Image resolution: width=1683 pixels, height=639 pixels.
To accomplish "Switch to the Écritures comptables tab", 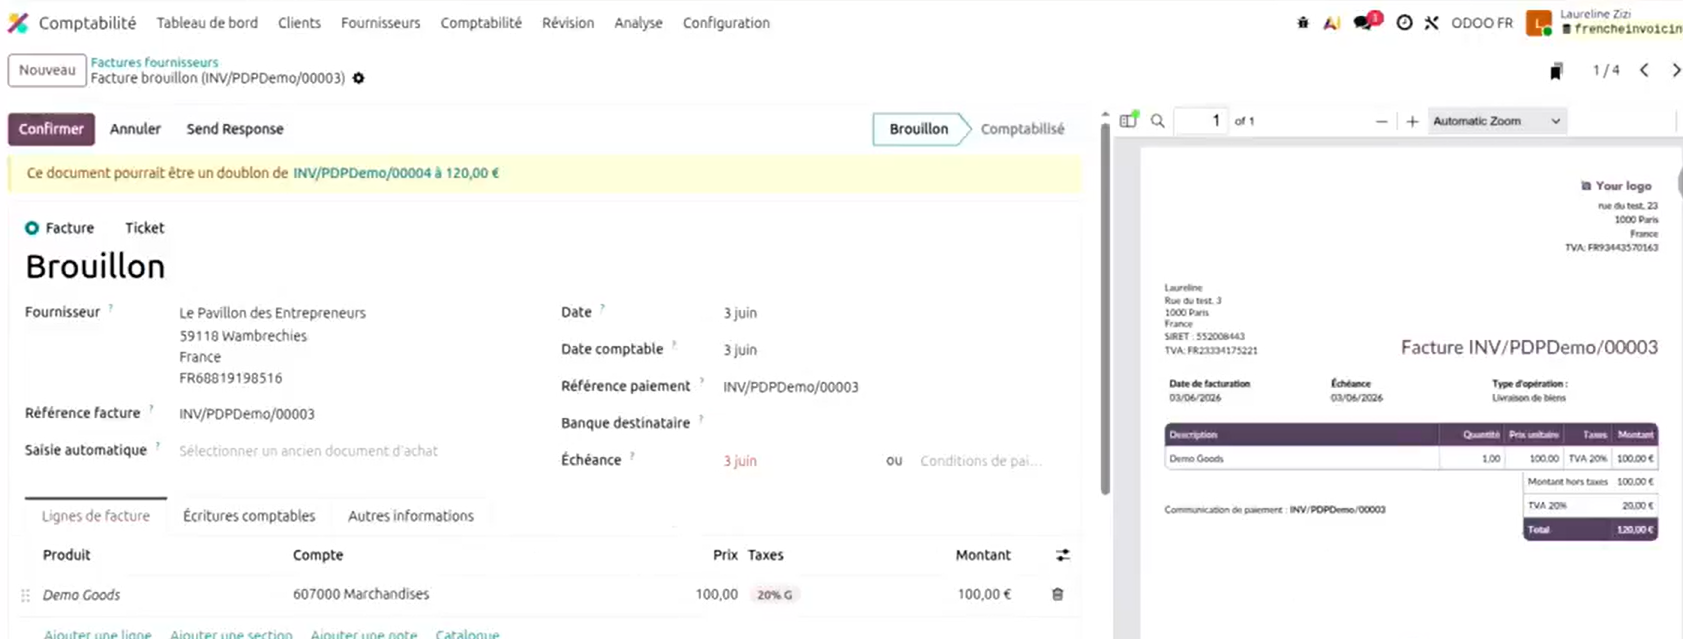I will [249, 516].
